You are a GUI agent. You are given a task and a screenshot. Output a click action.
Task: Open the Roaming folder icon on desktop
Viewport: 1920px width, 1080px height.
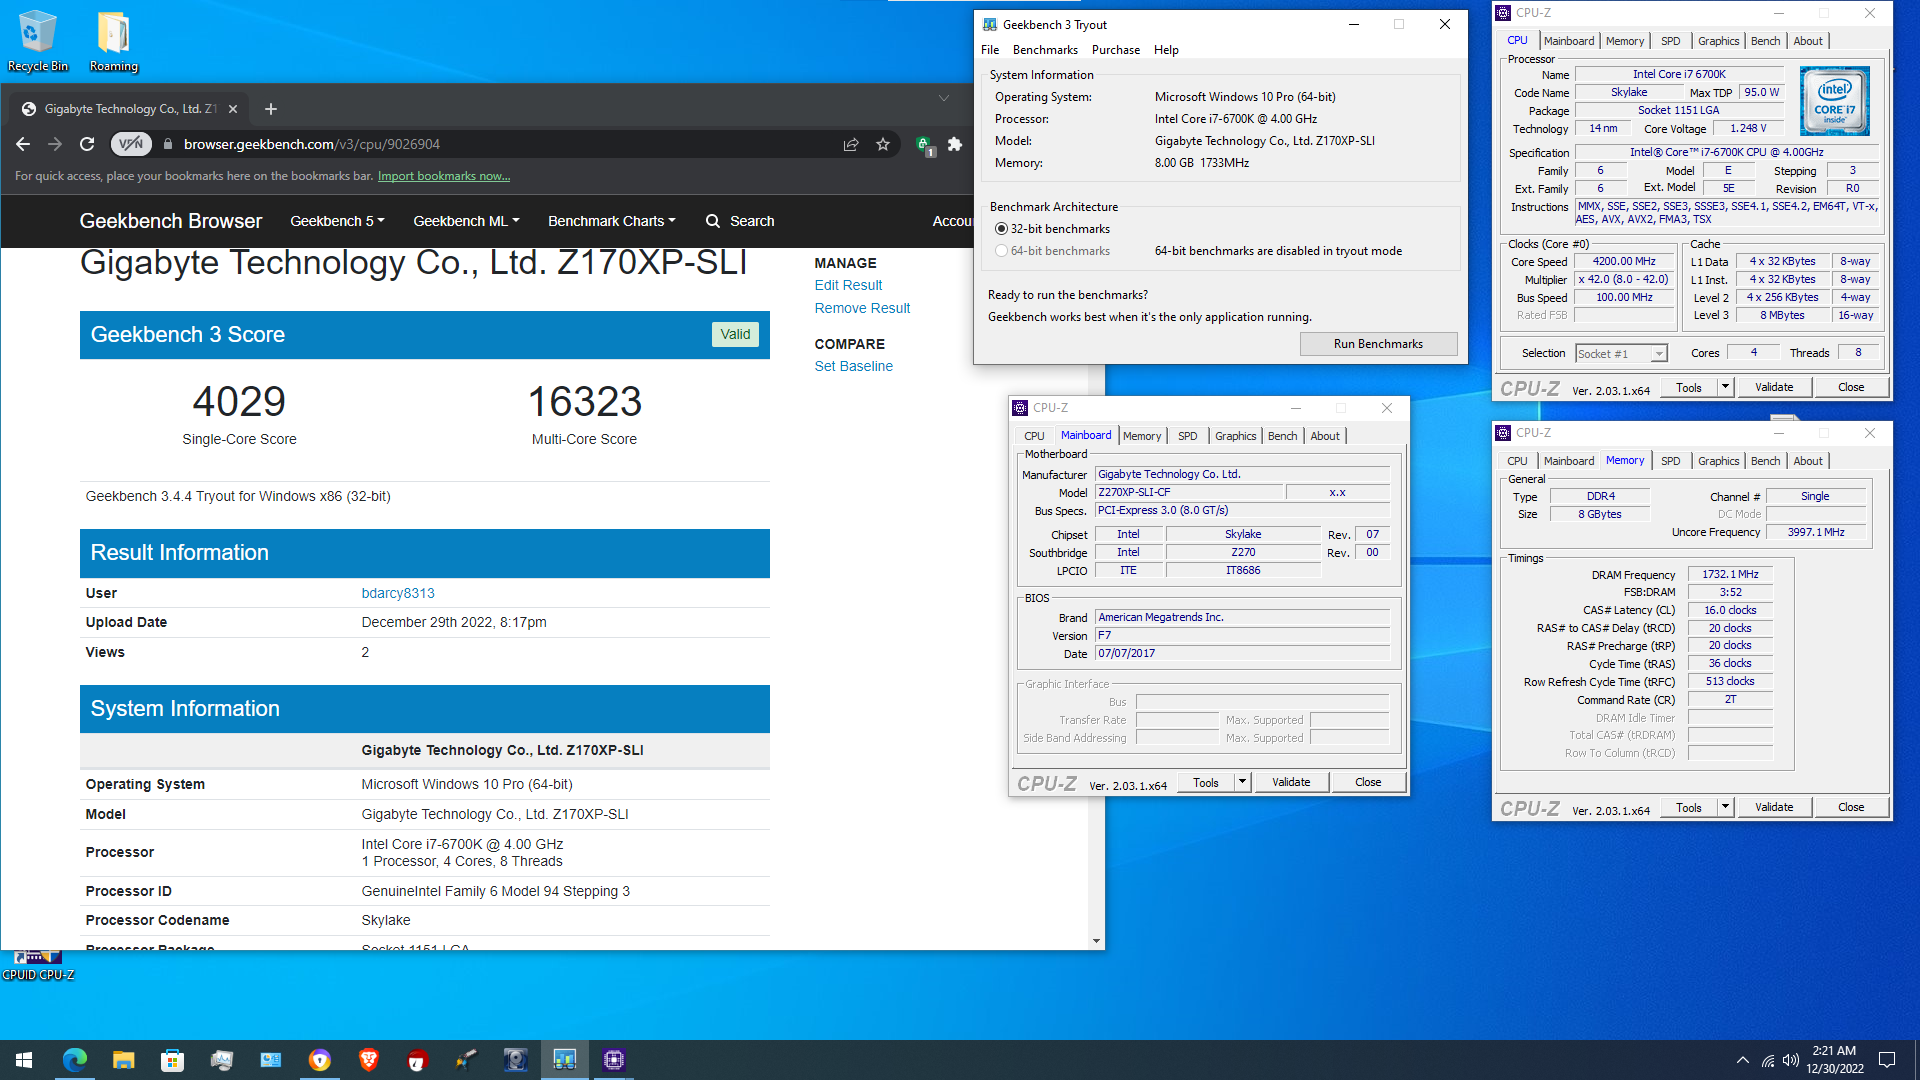click(113, 41)
